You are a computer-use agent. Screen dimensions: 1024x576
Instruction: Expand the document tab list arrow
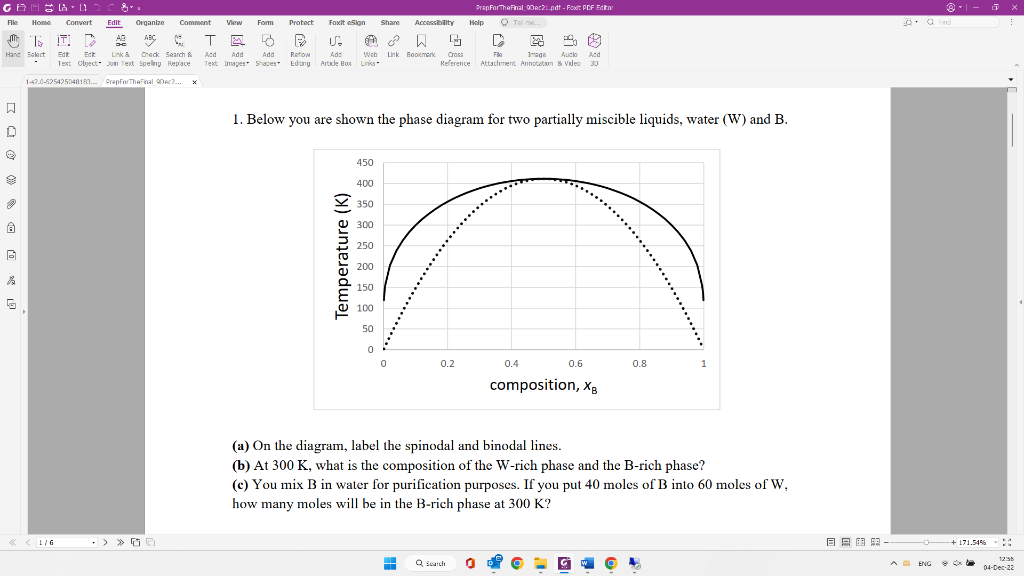click(x=1010, y=80)
